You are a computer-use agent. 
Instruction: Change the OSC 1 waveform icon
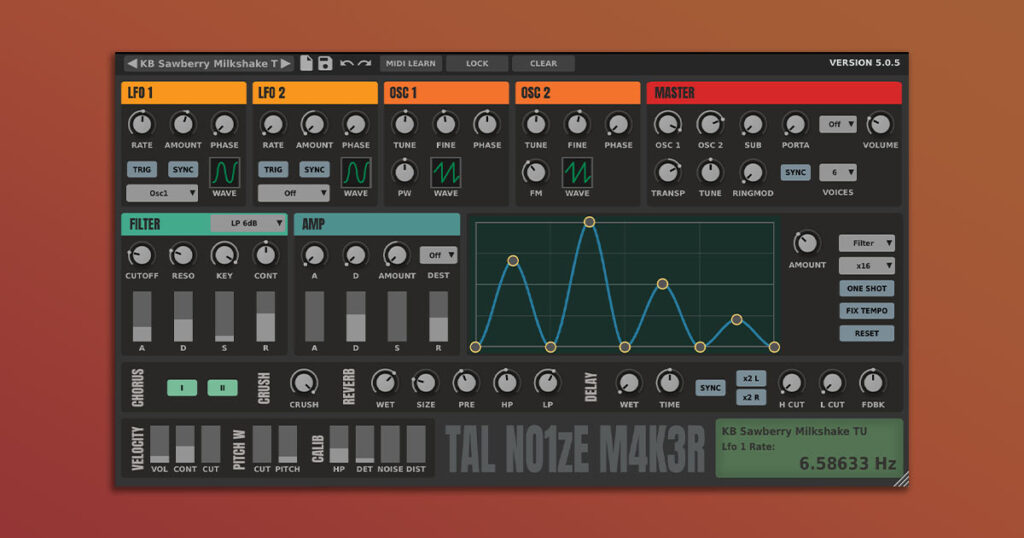click(445, 173)
